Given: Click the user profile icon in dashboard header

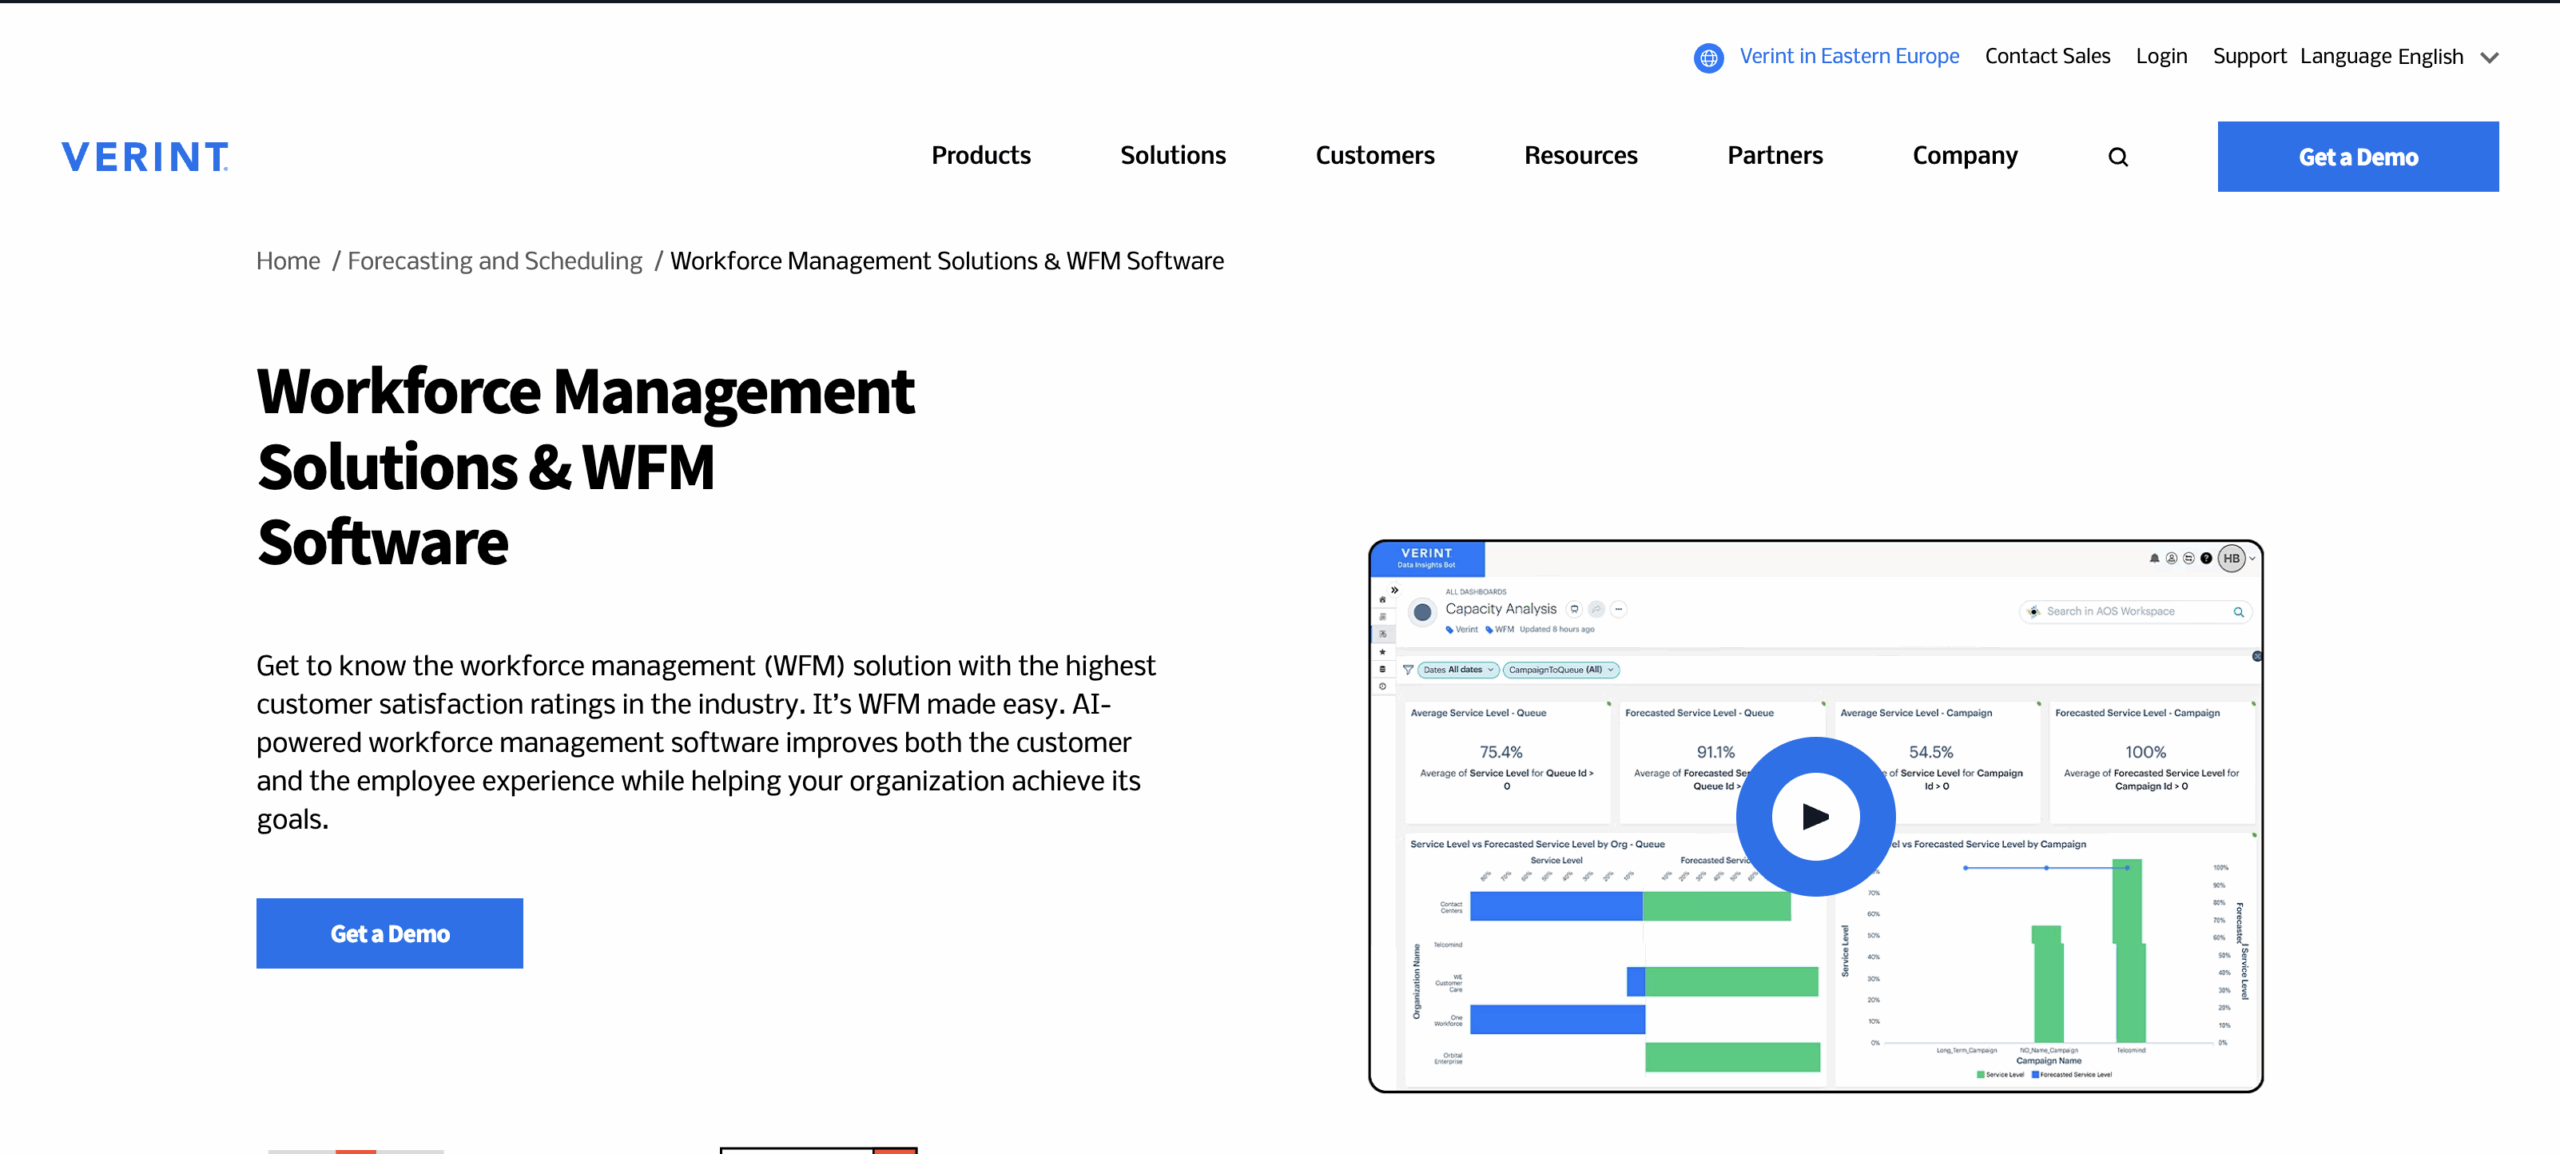Looking at the screenshot, I should [x=2171, y=558].
